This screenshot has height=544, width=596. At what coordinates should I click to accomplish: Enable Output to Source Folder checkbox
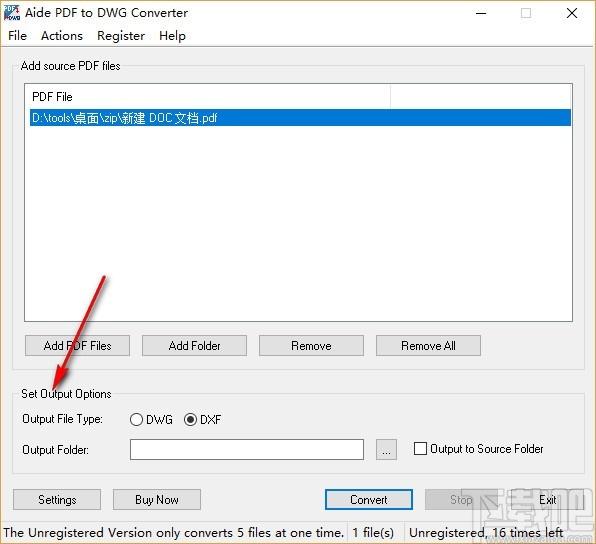pos(420,449)
